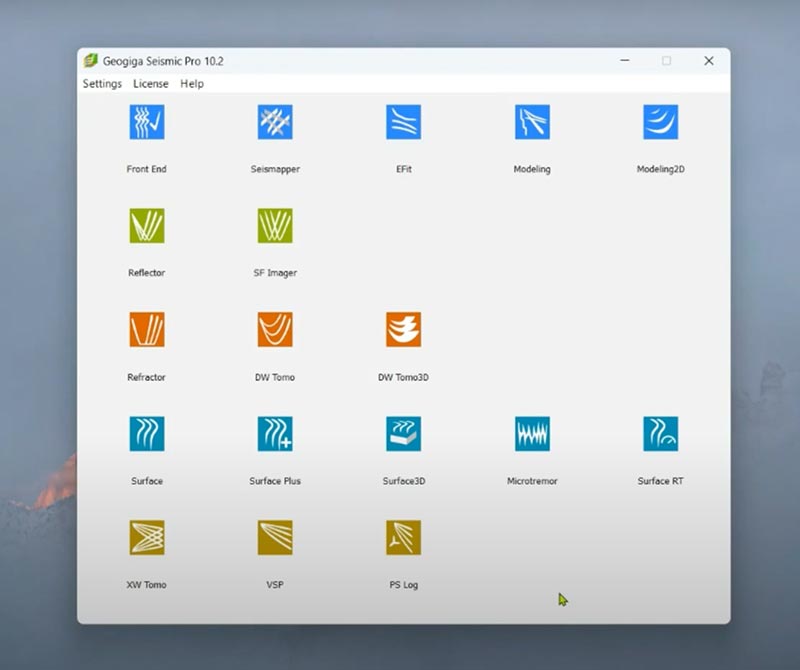Click the "Modeling2D" label text
The height and width of the screenshot is (670, 800).
click(x=661, y=169)
